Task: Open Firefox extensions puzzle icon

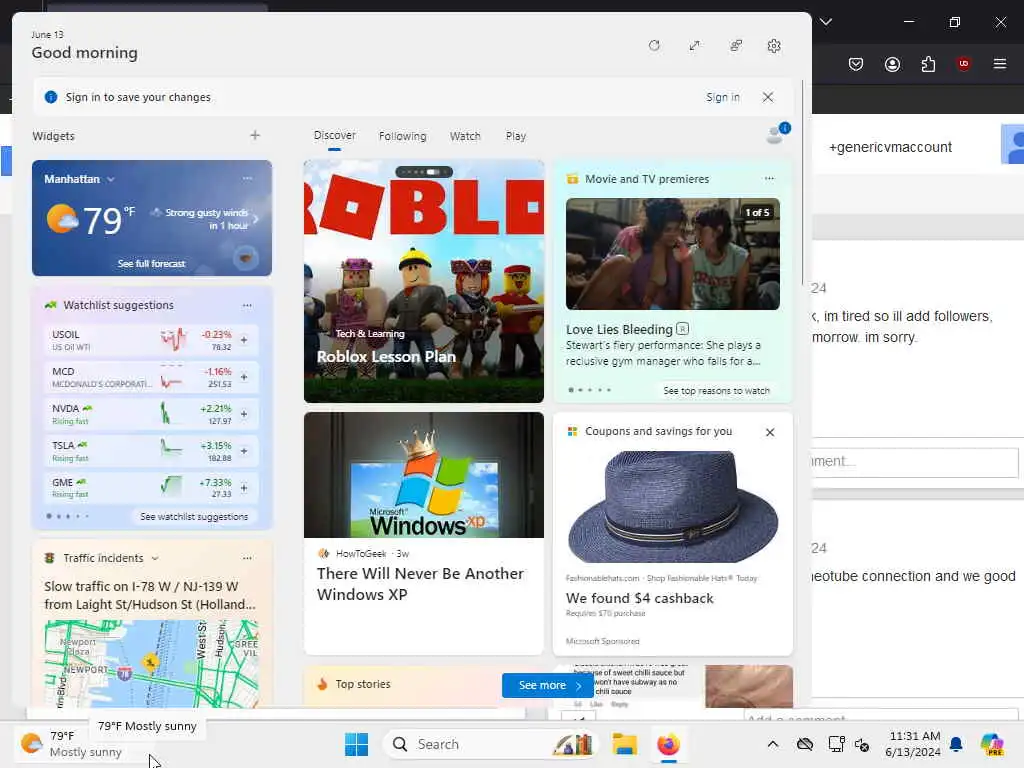Action: coord(928,64)
